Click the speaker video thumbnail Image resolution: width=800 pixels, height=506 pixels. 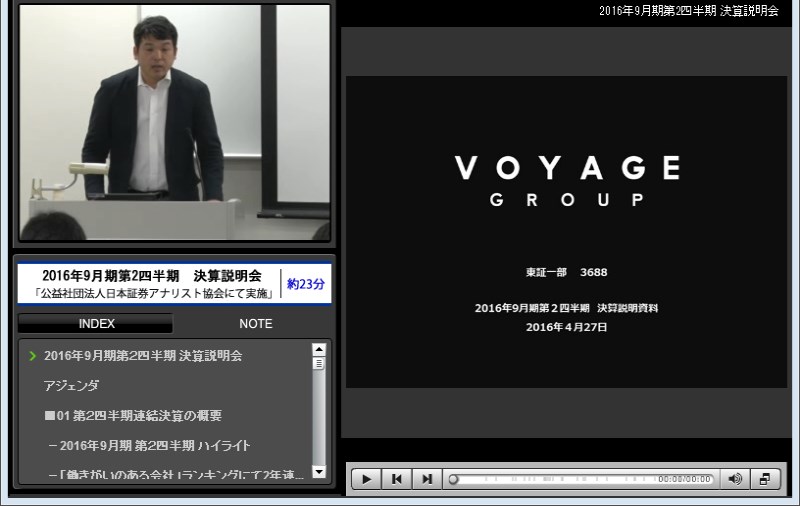tap(174, 122)
